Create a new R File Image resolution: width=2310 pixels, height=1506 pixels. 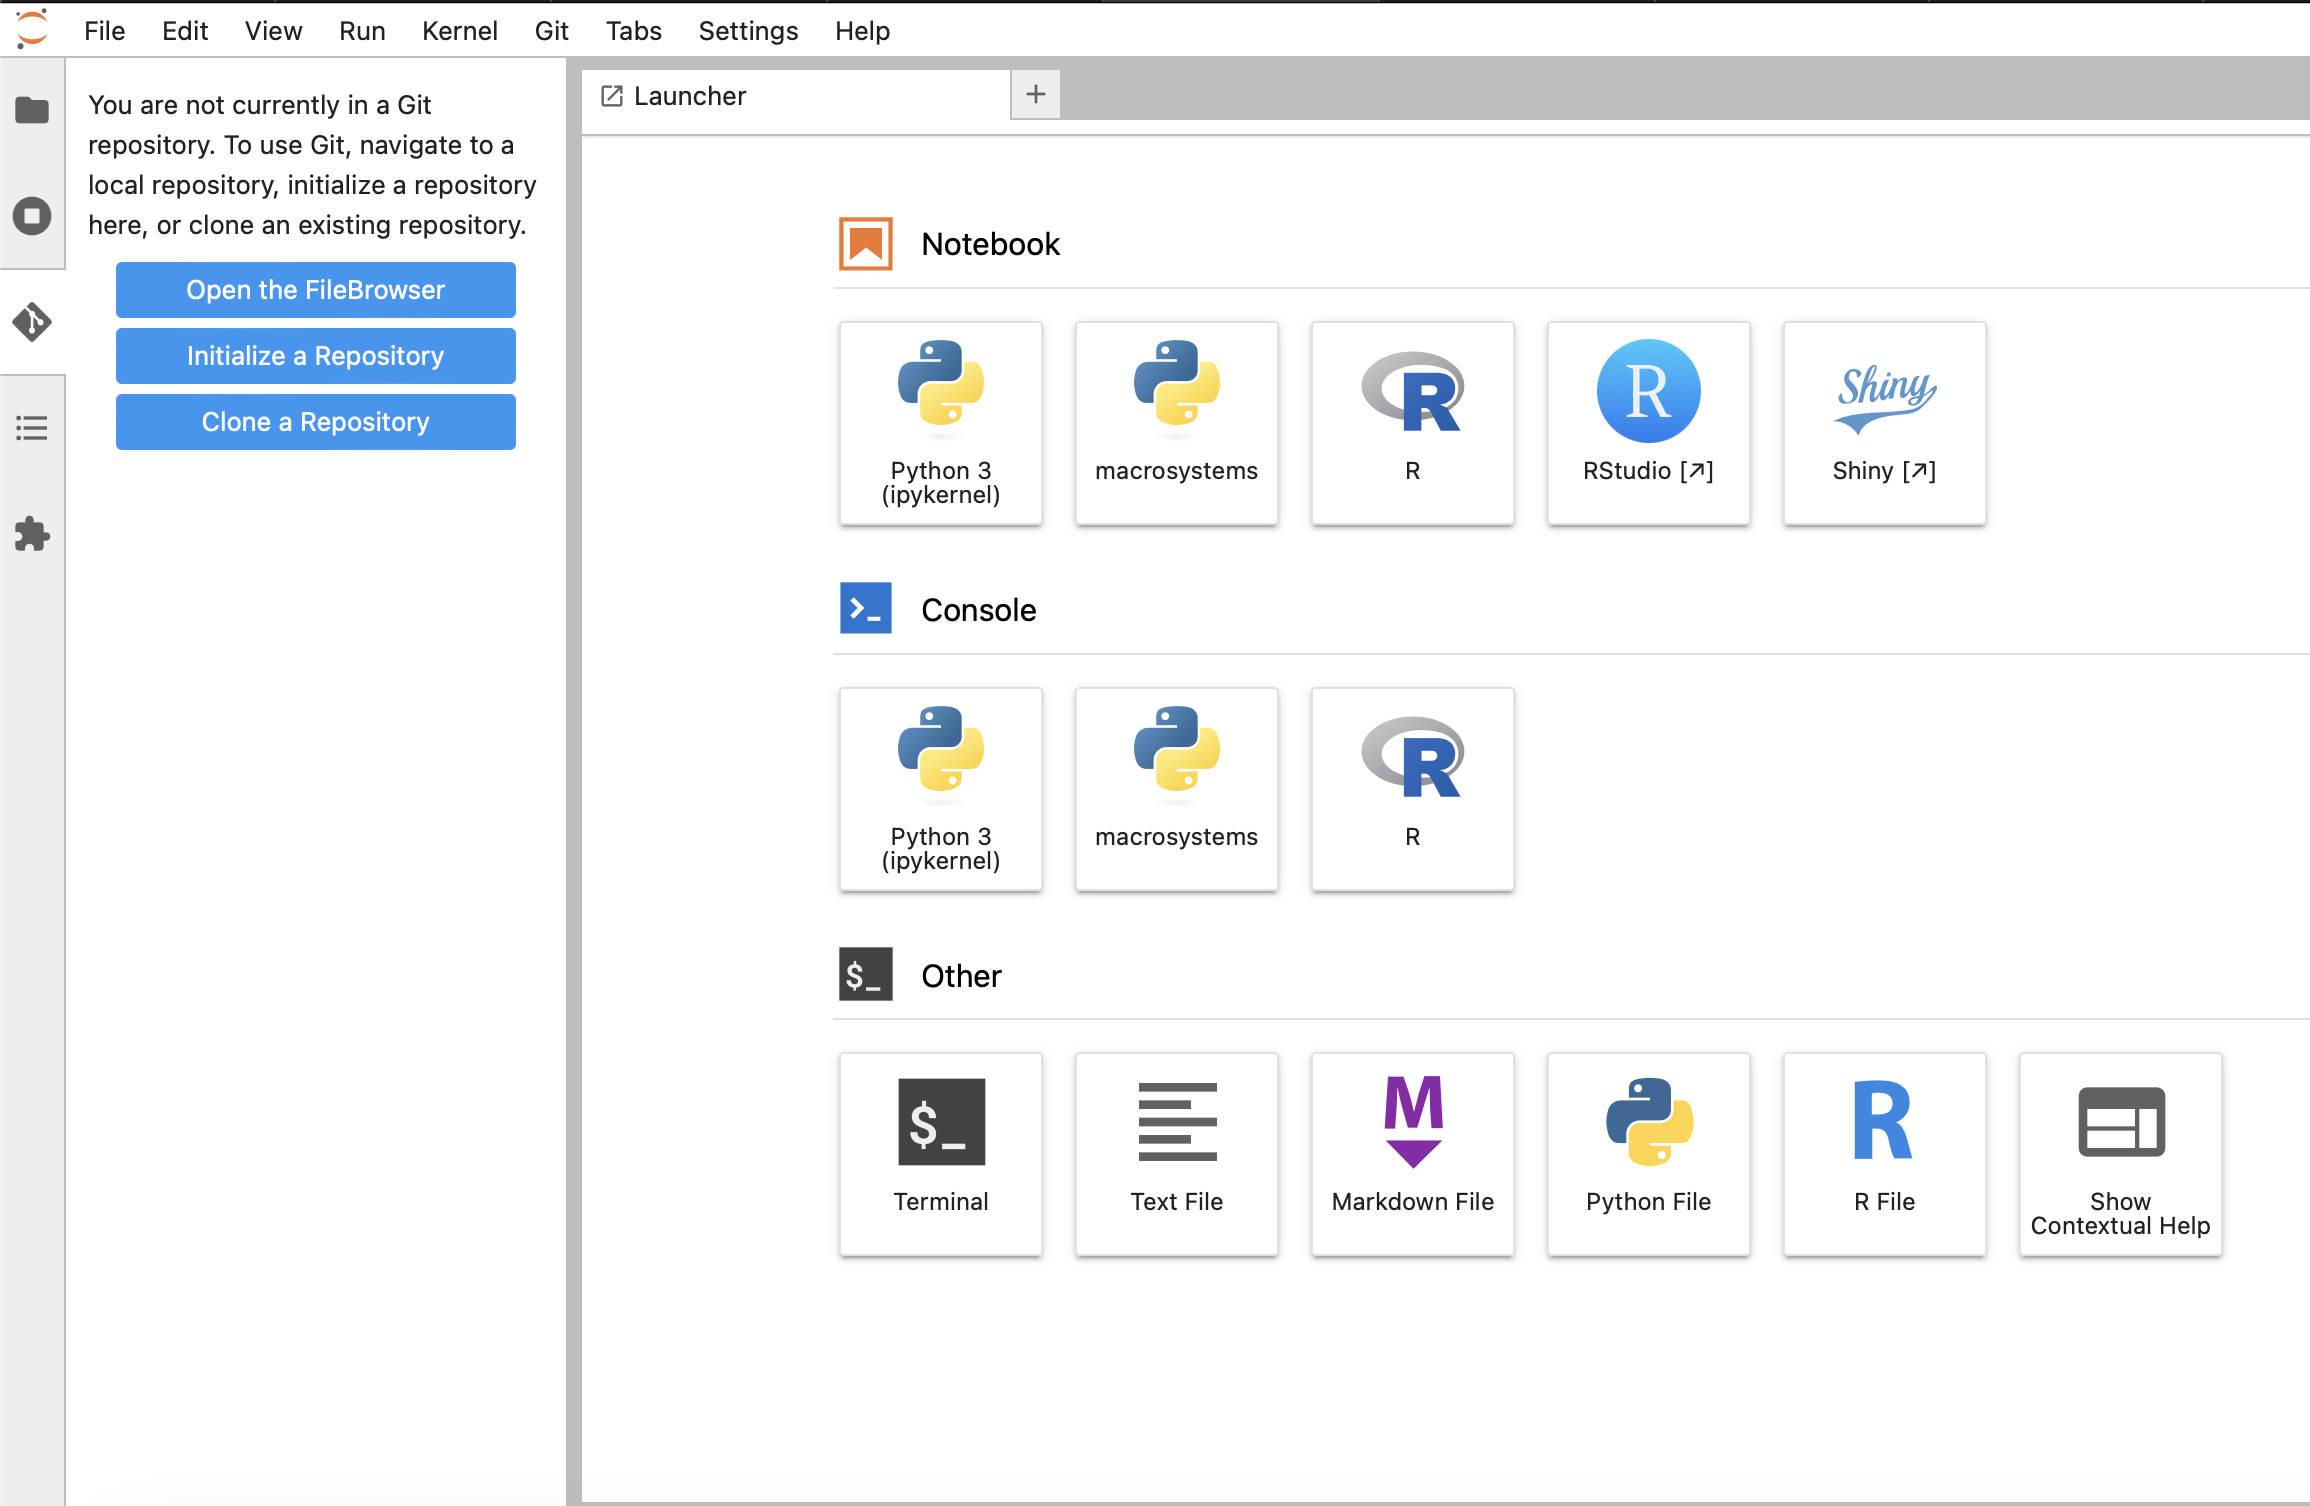pos(1884,1153)
